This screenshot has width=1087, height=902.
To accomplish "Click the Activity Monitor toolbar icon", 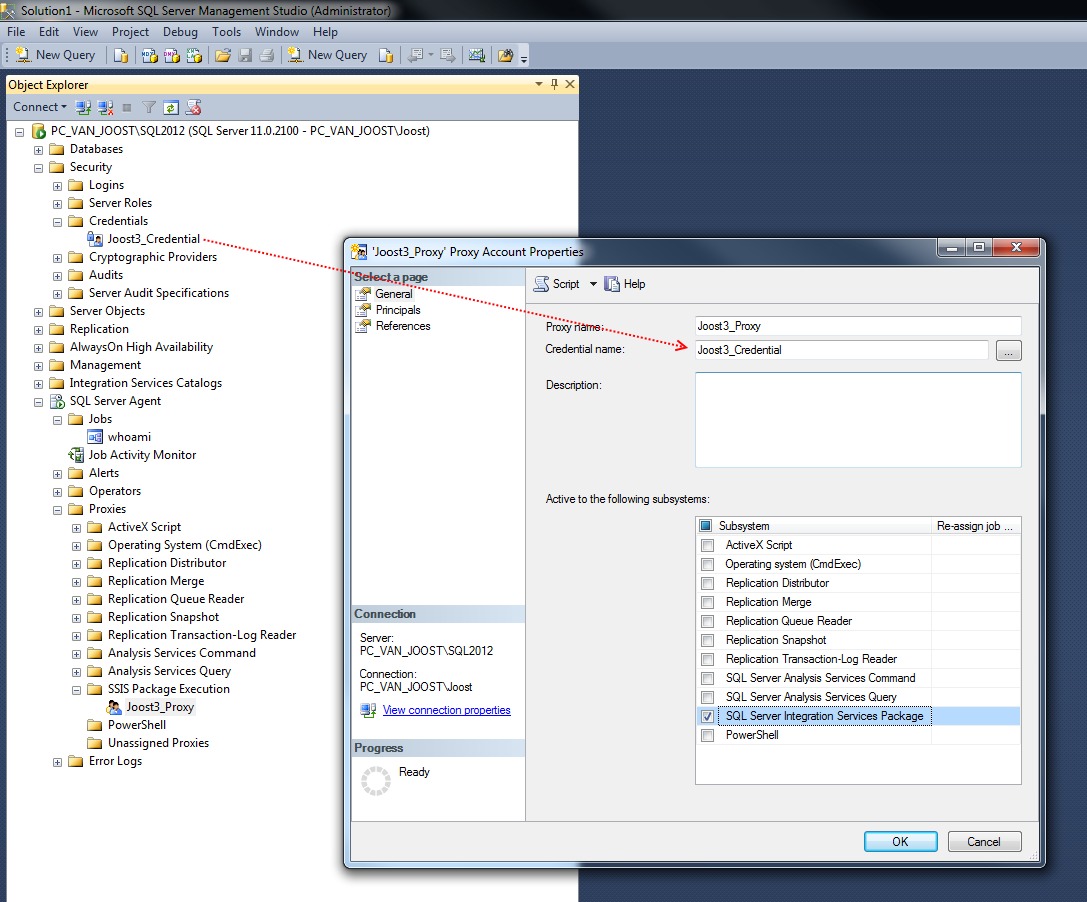I will pos(476,55).
